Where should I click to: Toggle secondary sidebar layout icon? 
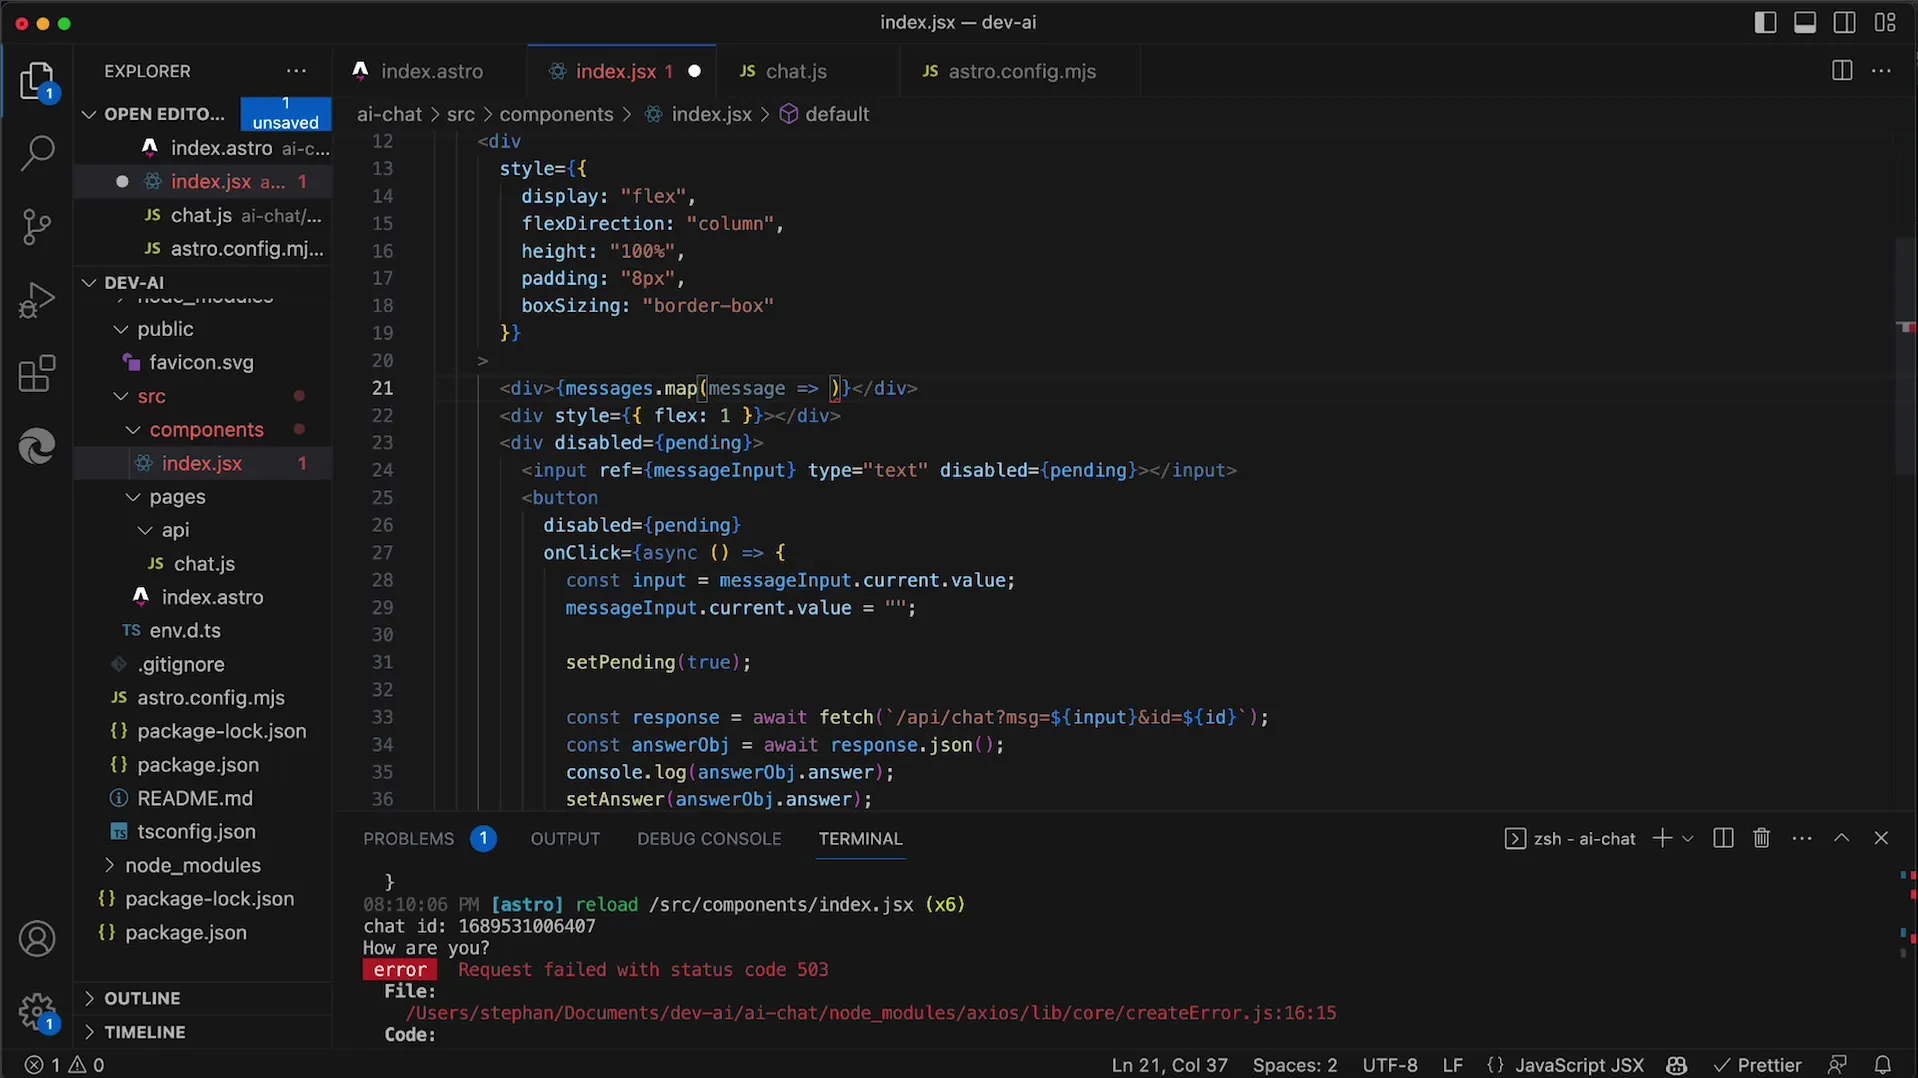click(x=1845, y=22)
